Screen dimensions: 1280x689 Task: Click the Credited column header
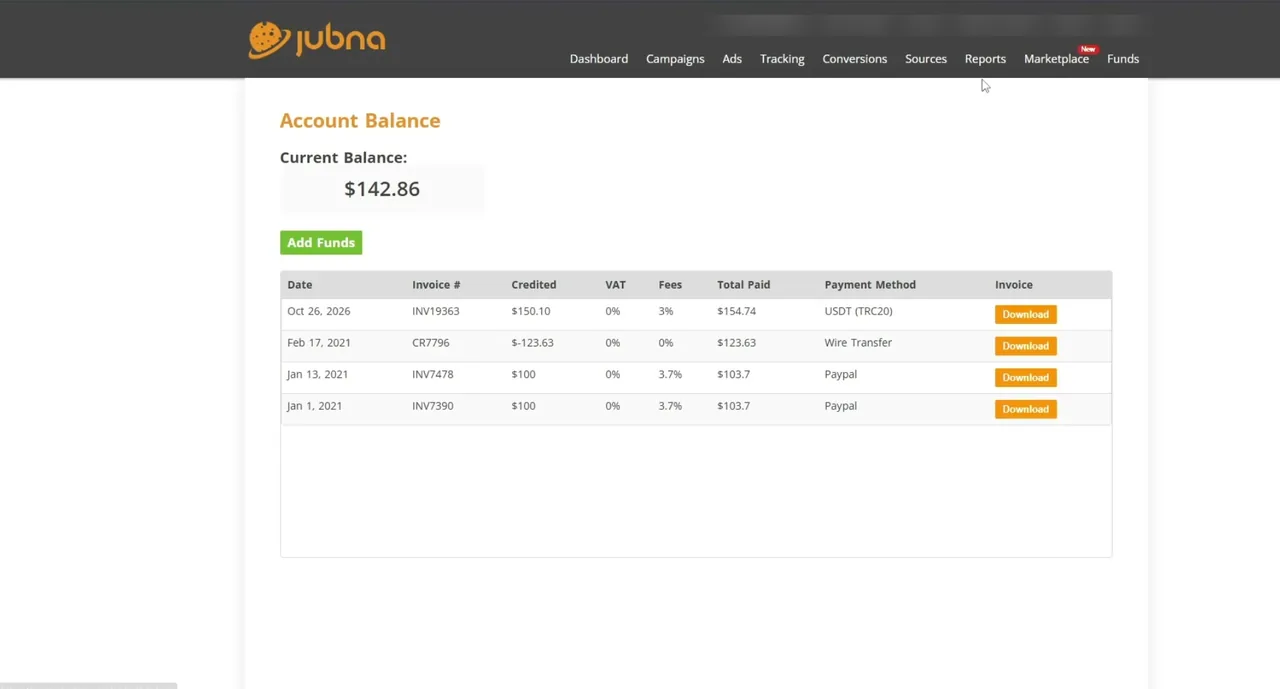tap(534, 285)
